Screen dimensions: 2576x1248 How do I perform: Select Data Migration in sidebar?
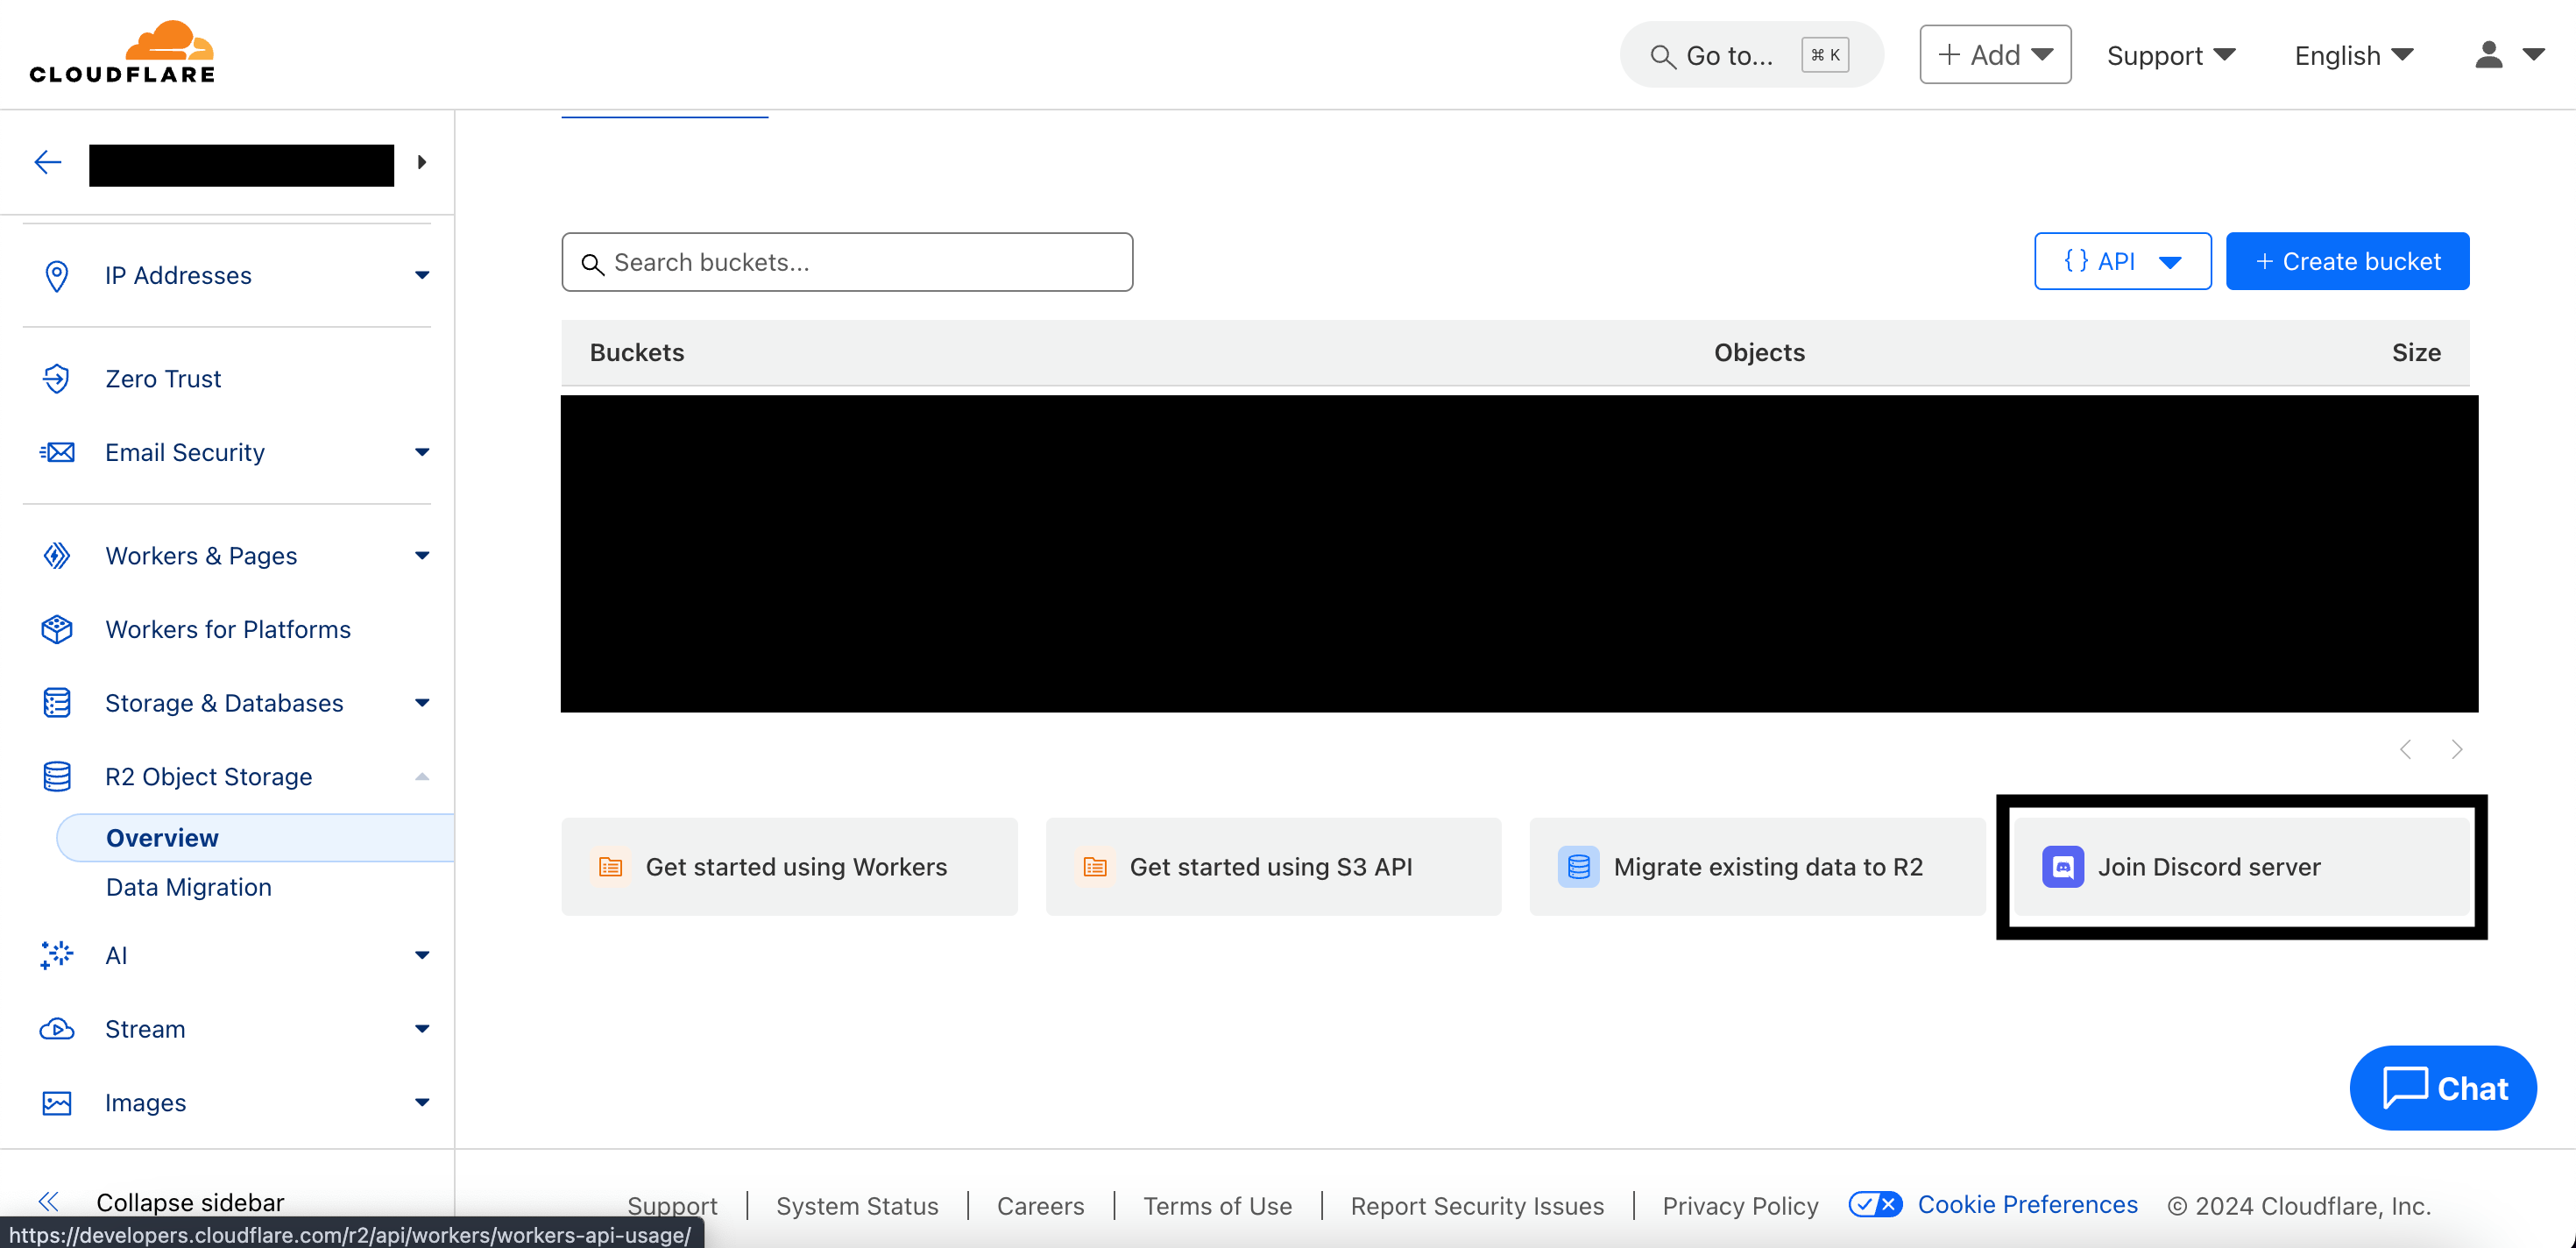pyautogui.click(x=188, y=887)
